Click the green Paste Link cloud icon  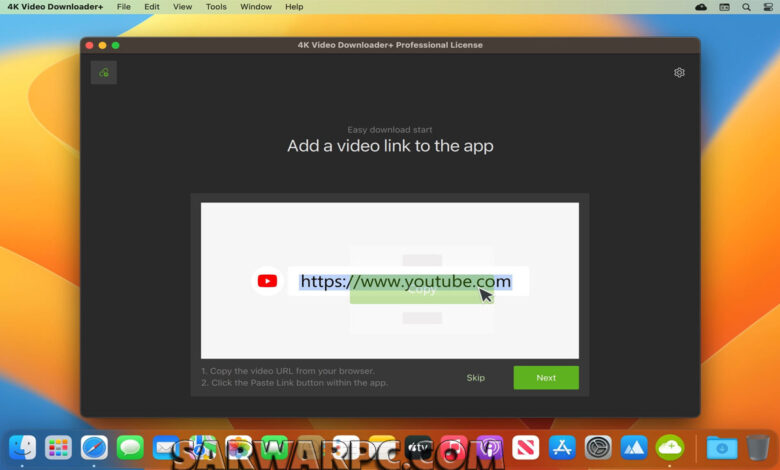pos(103,73)
